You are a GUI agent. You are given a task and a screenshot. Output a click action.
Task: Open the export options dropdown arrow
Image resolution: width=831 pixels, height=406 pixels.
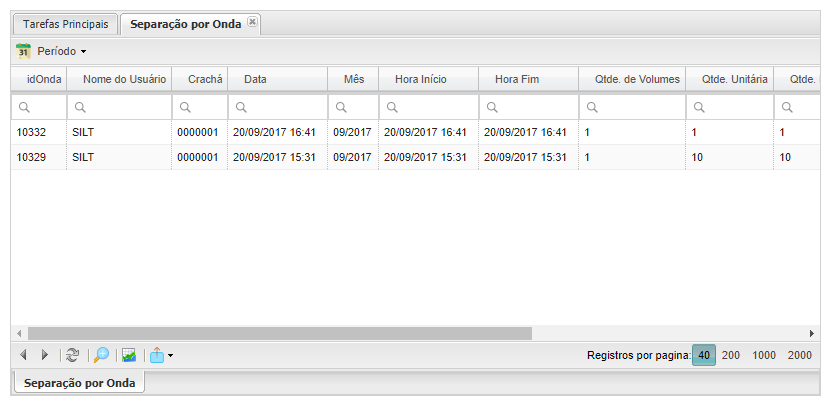[171, 356]
